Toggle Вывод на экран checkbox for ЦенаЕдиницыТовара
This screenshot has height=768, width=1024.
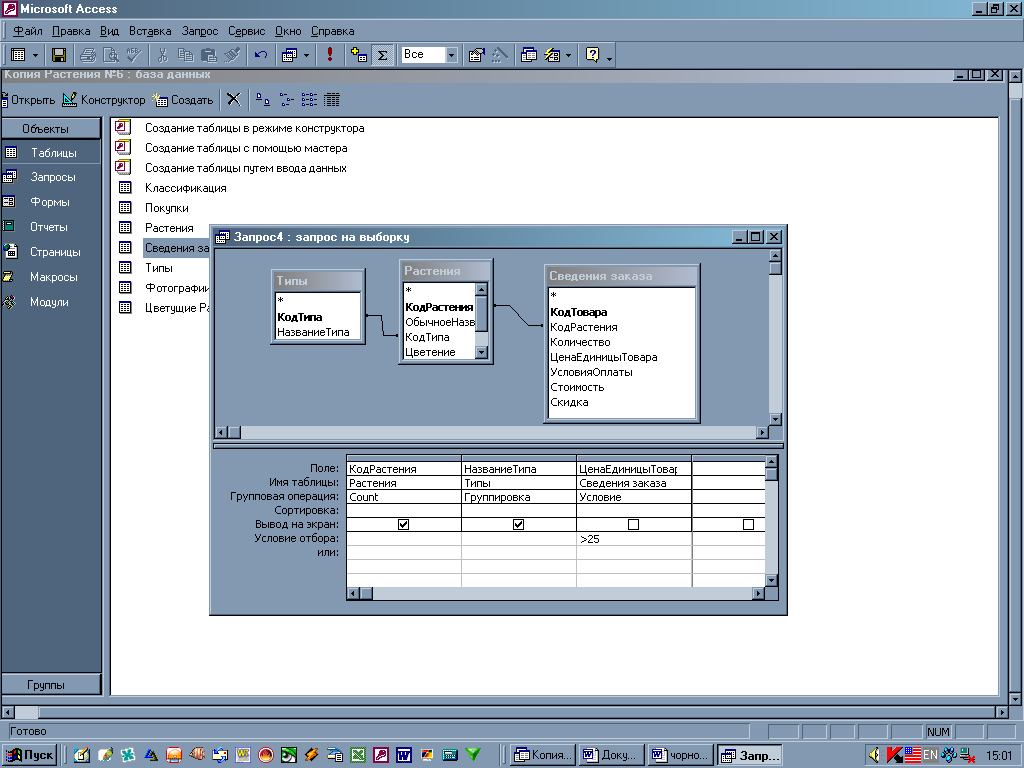click(633, 524)
